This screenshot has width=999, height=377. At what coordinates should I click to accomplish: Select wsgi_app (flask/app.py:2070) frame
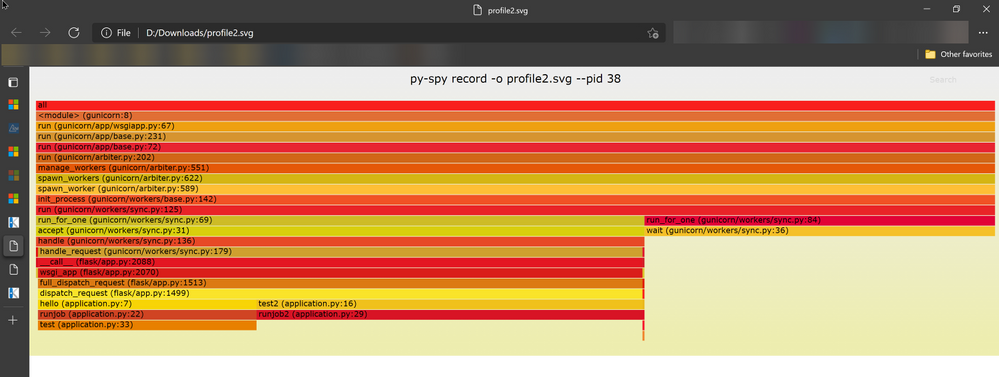click(x=341, y=273)
